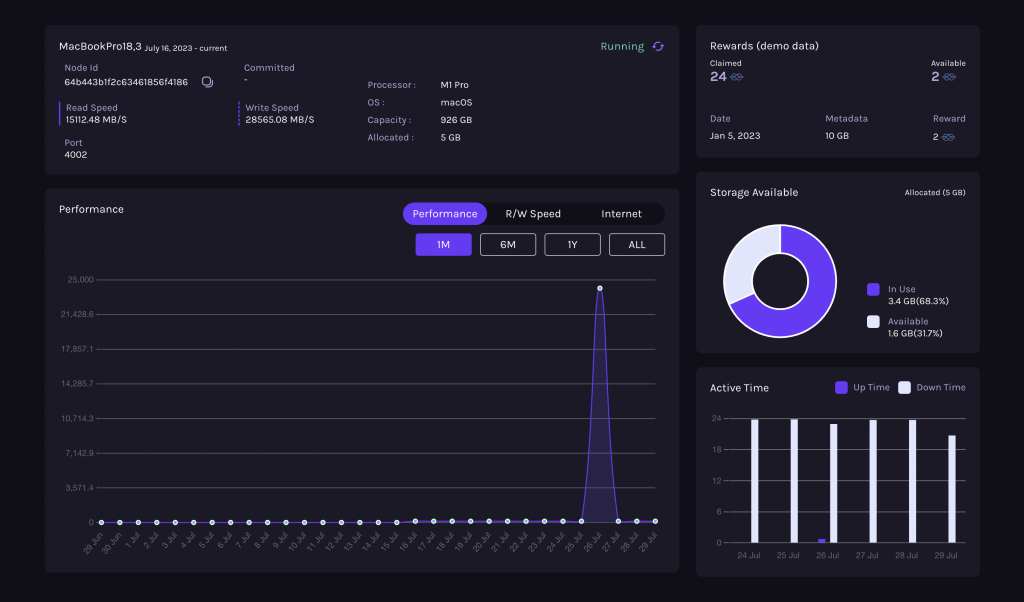Show ALL time performance data
The width and height of the screenshot is (1024, 602).
636,245
